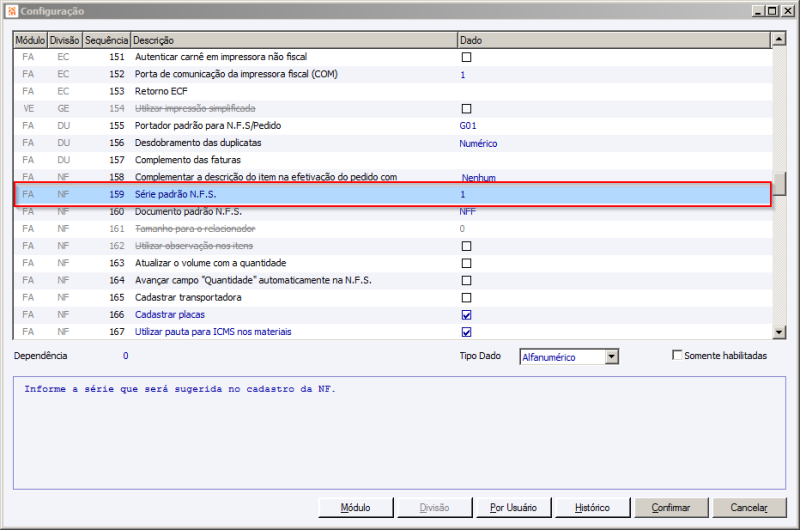Toggle checkbox for Utilizar impressão simplificada
800x530 pixels.
tap(466, 109)
